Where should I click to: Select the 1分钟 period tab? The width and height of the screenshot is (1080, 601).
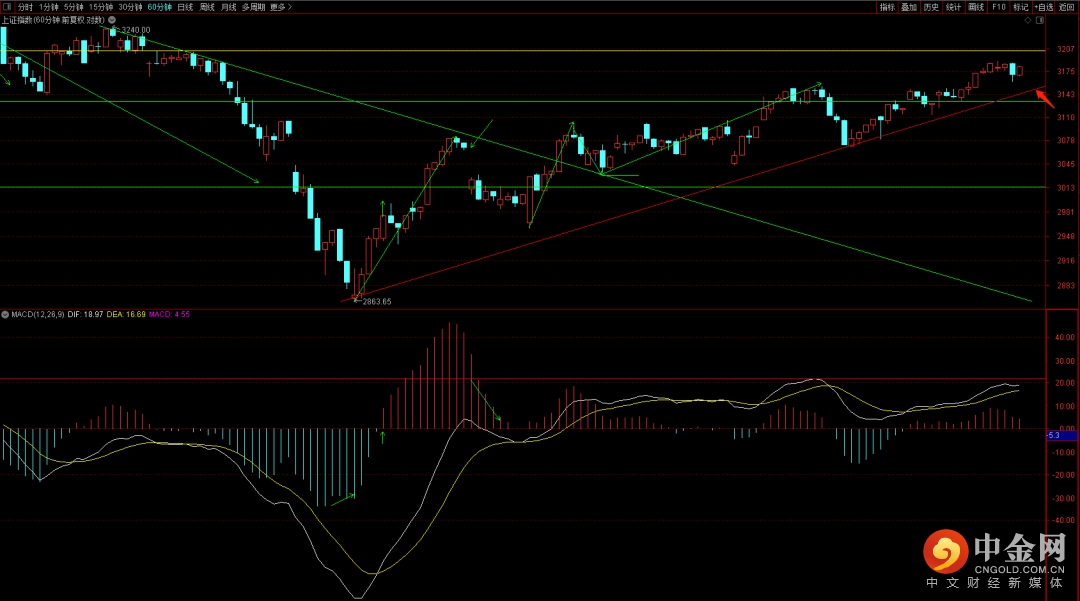point(49,7)
